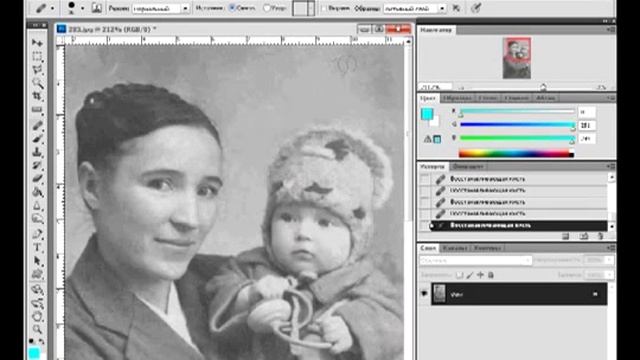Image resolution: width=640 pixels, height=360 pixels.
Task: Create new snapshot in History panel
Action: point(584,236)
